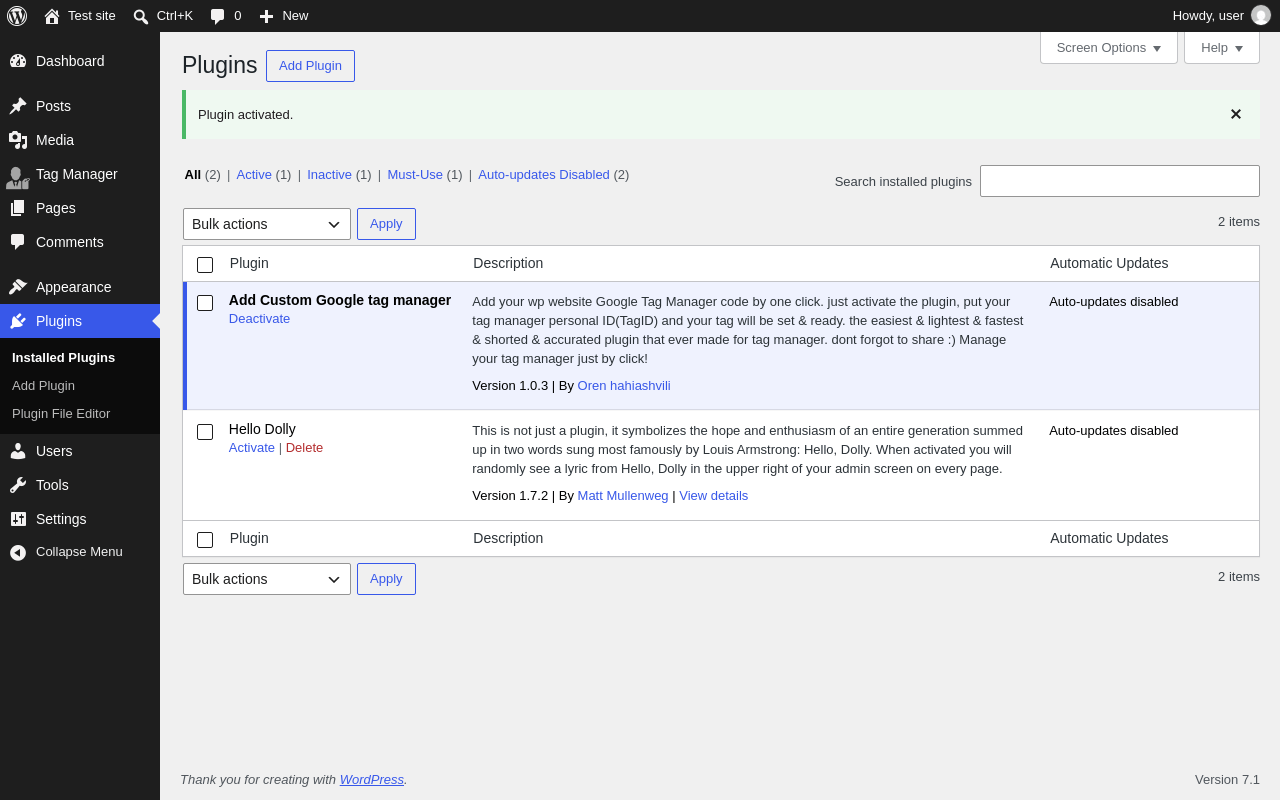
Task: Expand the Help tab
Action: (1222, 47)
